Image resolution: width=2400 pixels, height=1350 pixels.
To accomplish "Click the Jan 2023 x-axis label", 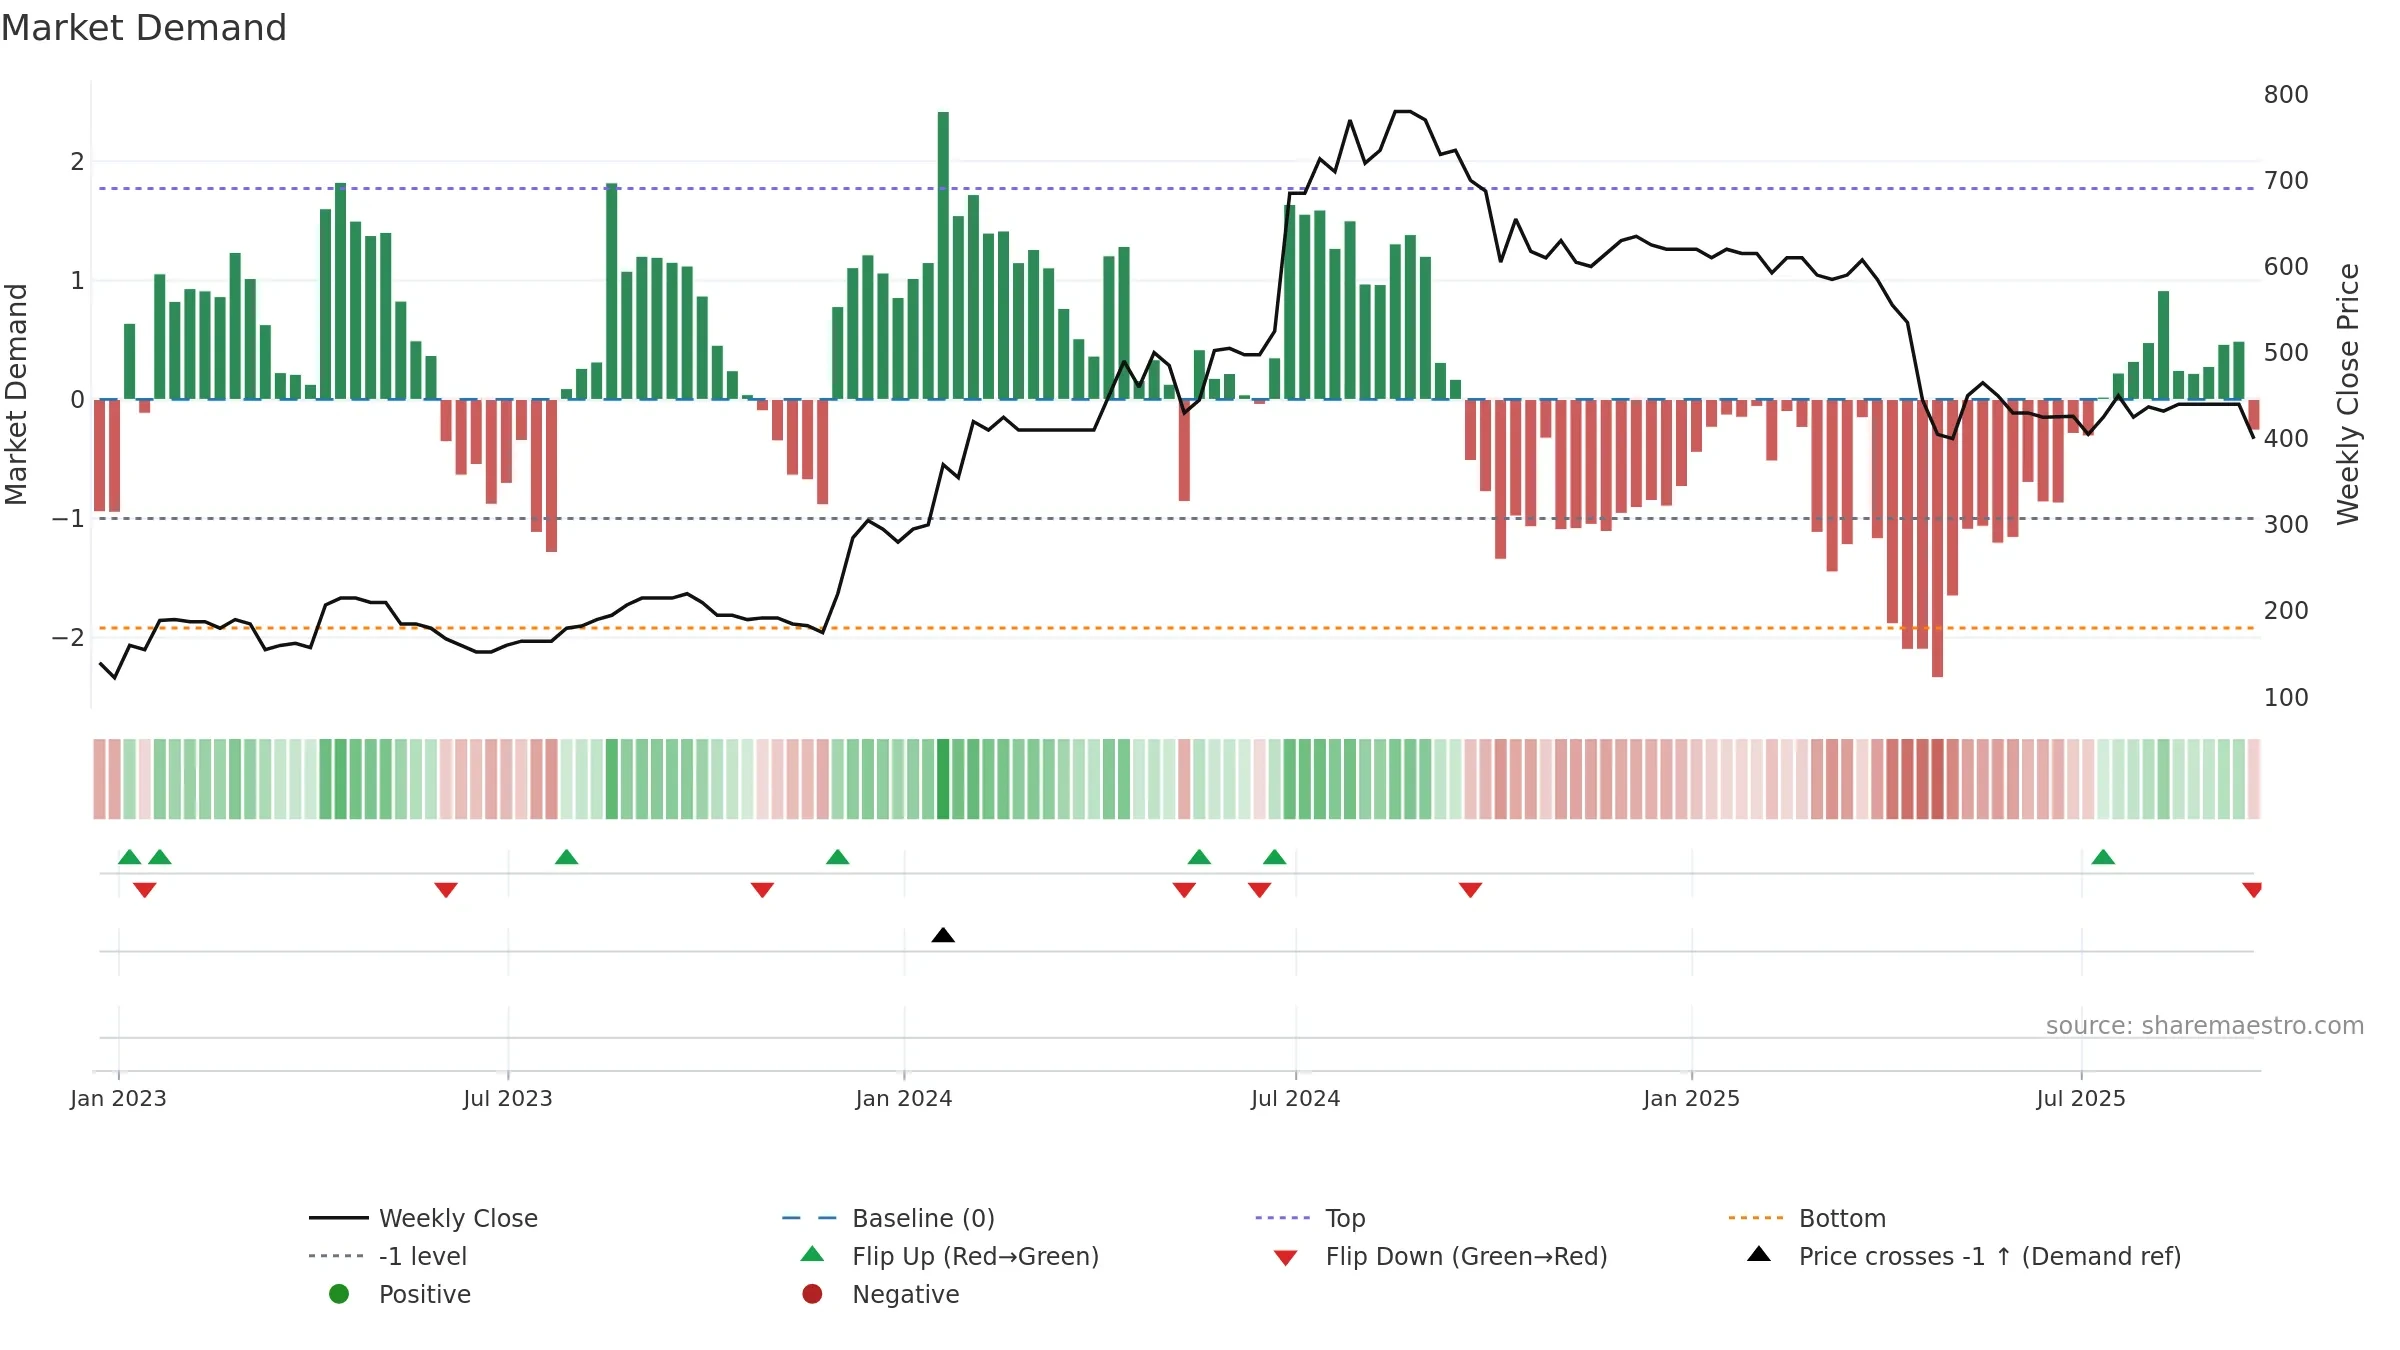I will [118, 1098].
